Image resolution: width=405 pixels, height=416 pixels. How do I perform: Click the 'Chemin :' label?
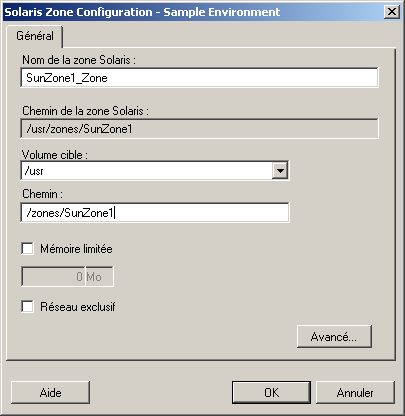(x=42, y=194)
